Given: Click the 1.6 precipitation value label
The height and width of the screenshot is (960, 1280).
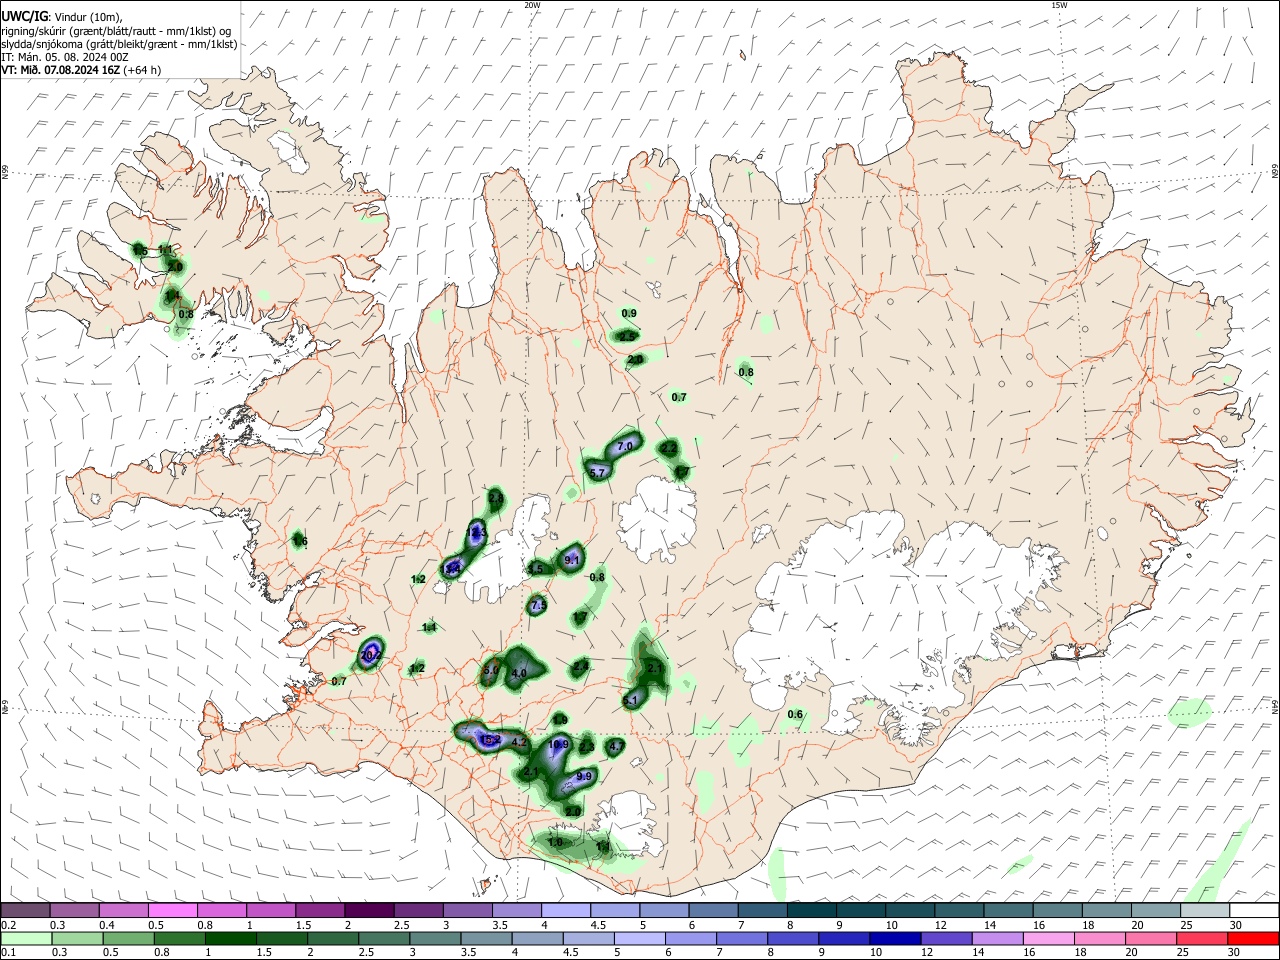Looking at the screenshot, I should (x=299, y=541).
